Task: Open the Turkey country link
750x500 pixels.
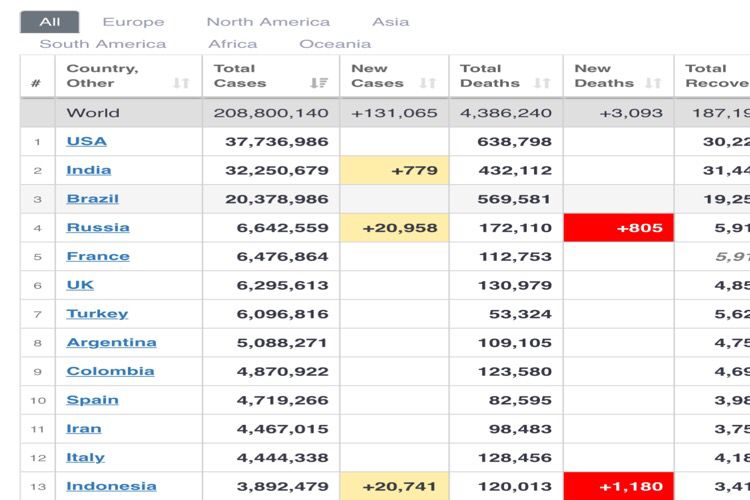Action: [98, 314]
